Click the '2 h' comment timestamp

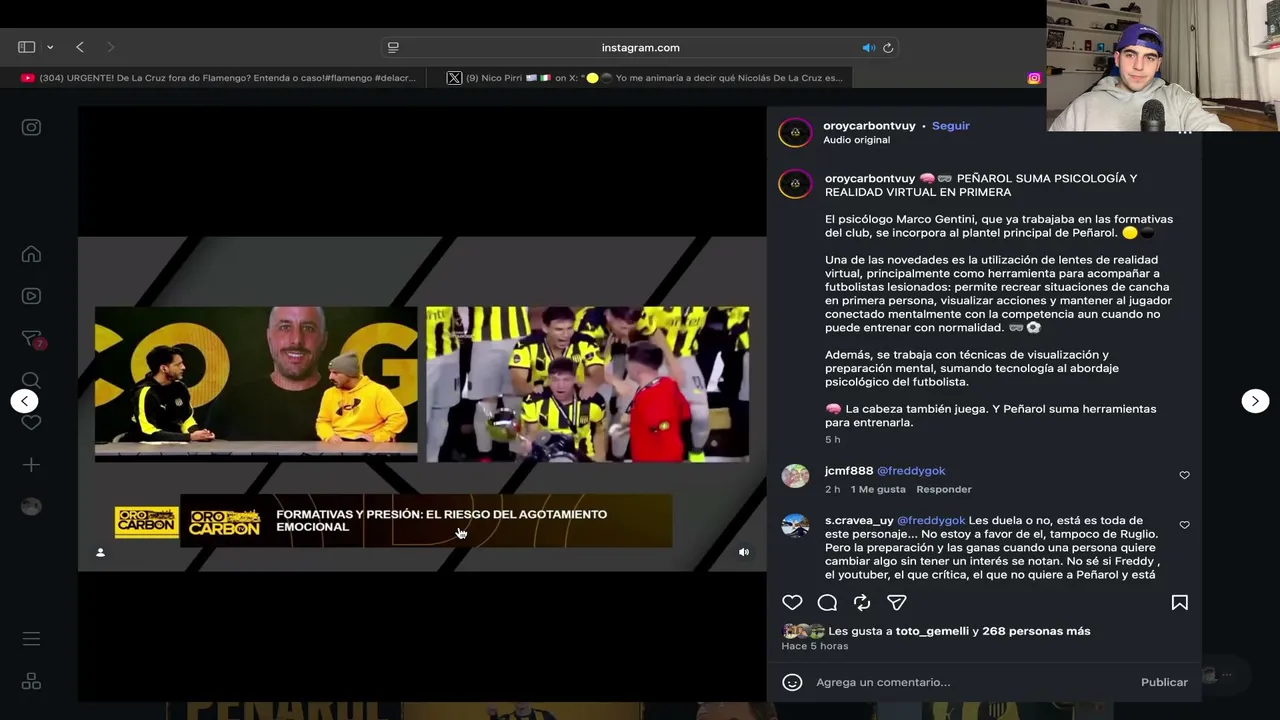(x=833, y=489)
